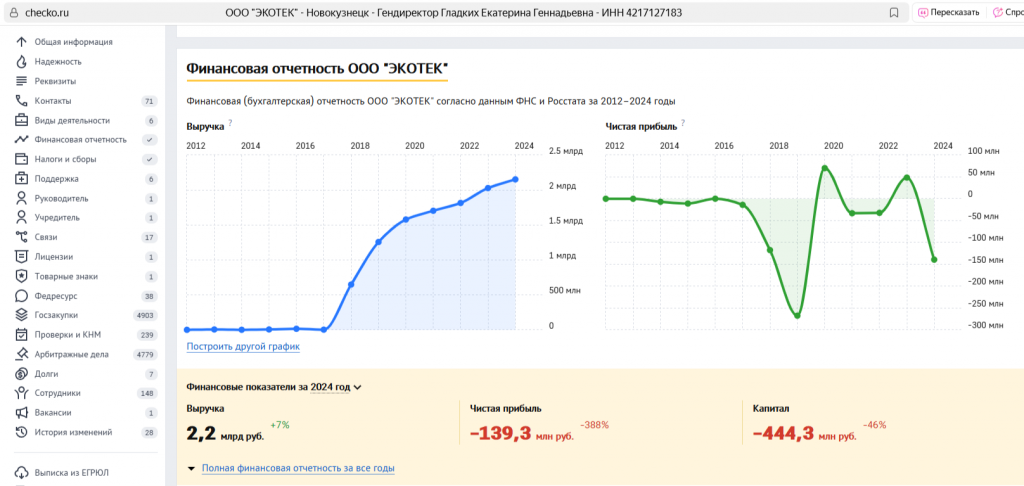Click the phone icon next to Контакты

coord(21,101)
